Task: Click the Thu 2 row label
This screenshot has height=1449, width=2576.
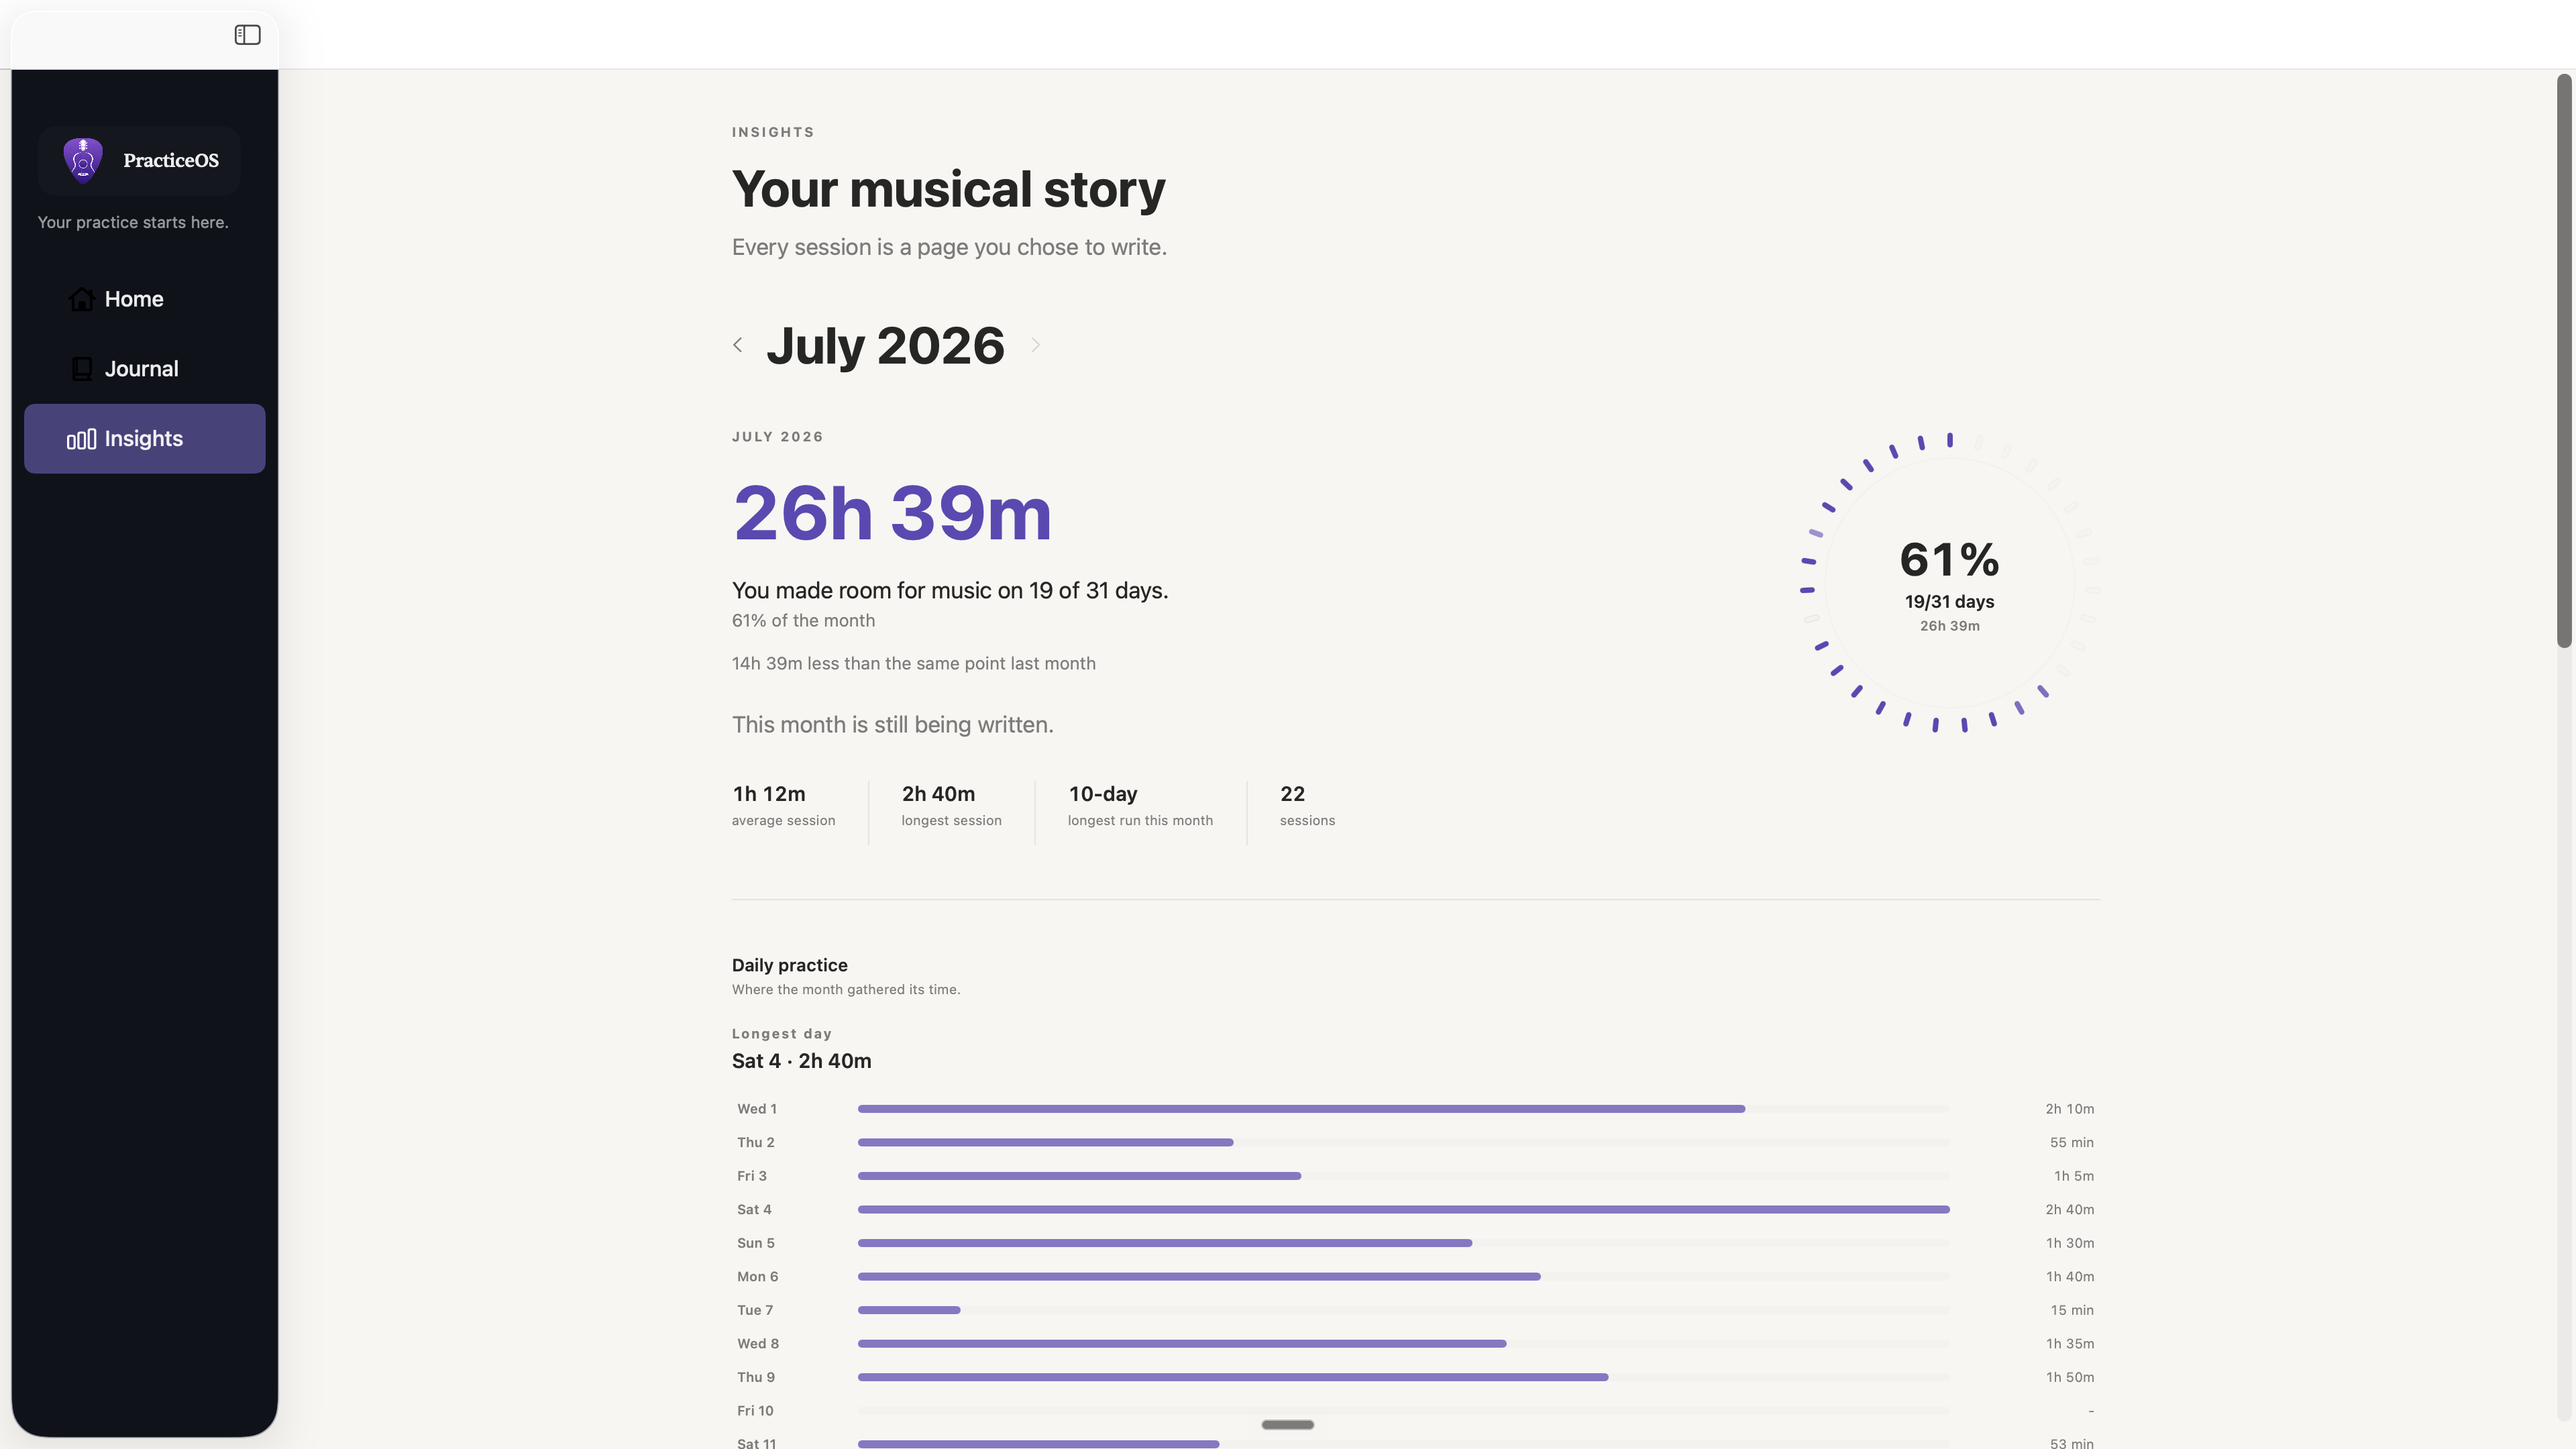Action: pyautogui.click(x=755, y=1142)
